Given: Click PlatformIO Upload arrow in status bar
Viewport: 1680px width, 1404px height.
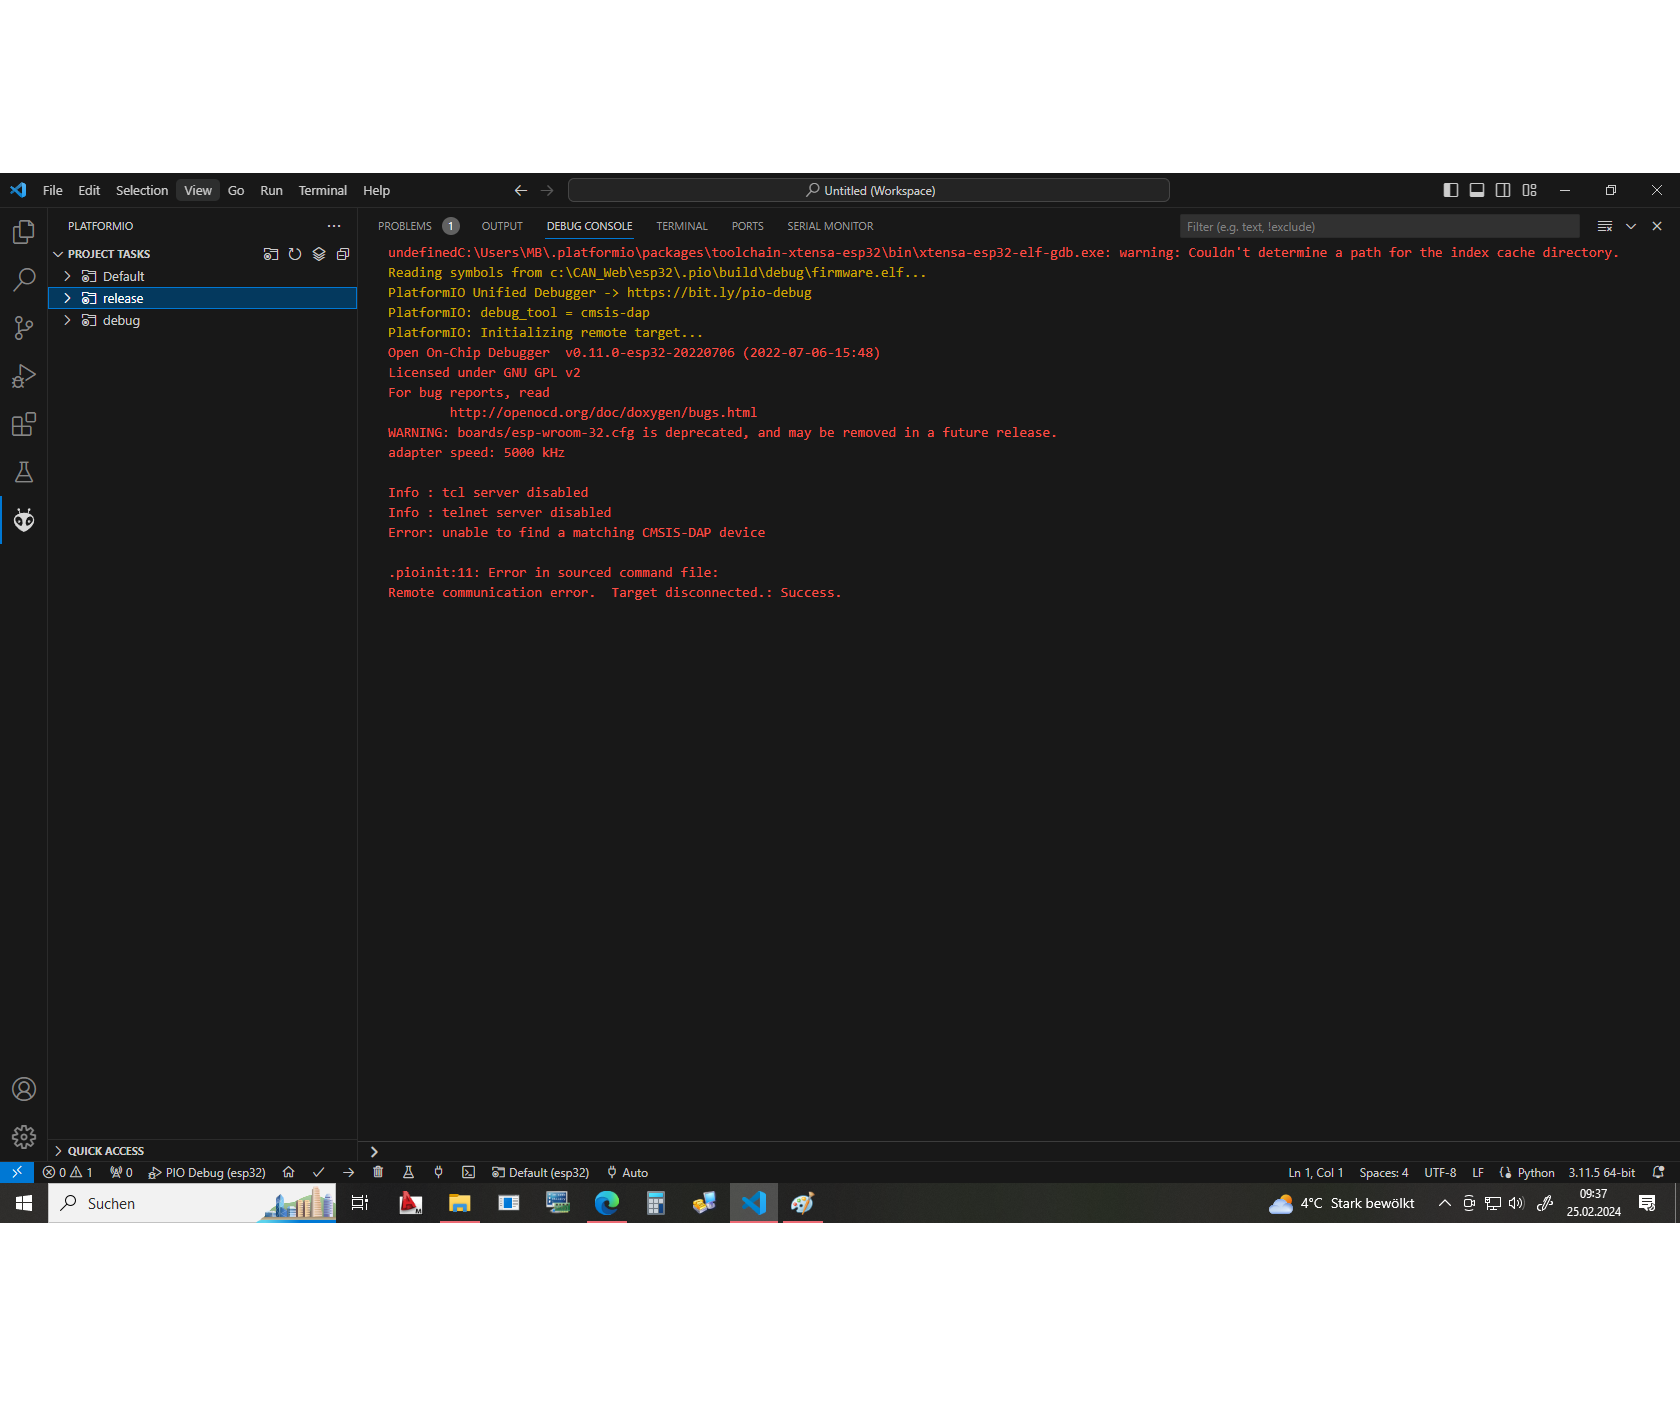Looking at the screenshot, I should (x=348, y=1172).
